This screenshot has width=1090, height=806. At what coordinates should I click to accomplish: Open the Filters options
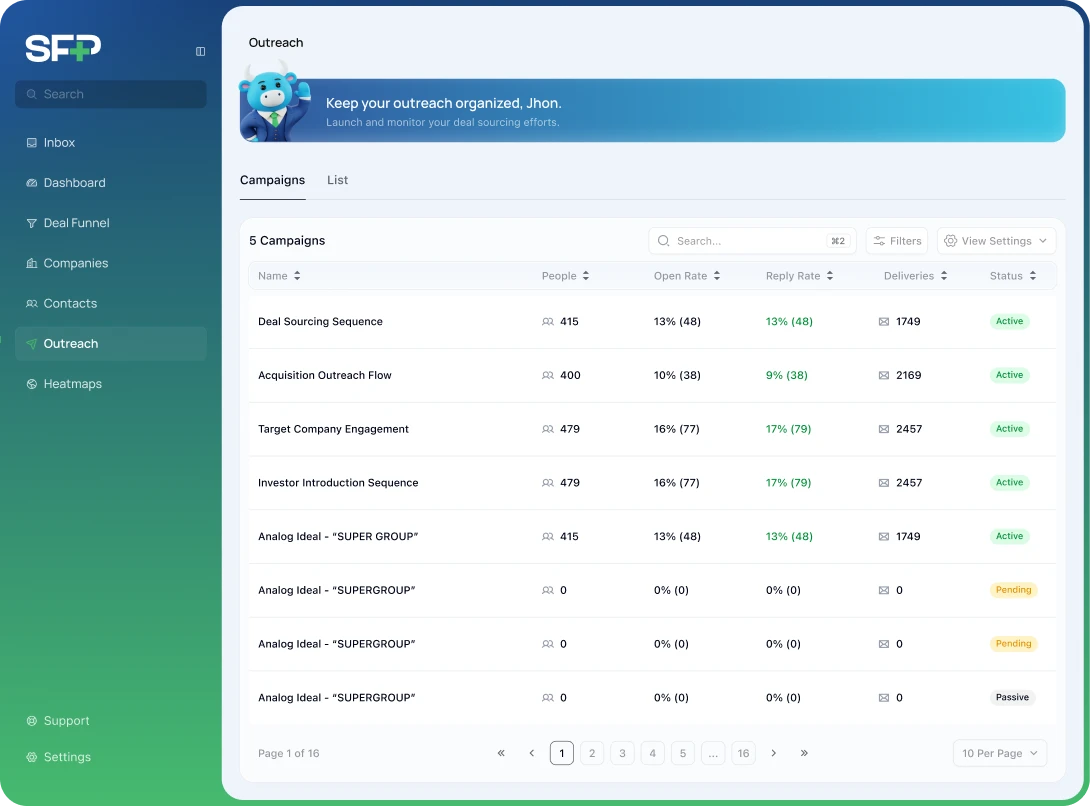click(896, 241)
